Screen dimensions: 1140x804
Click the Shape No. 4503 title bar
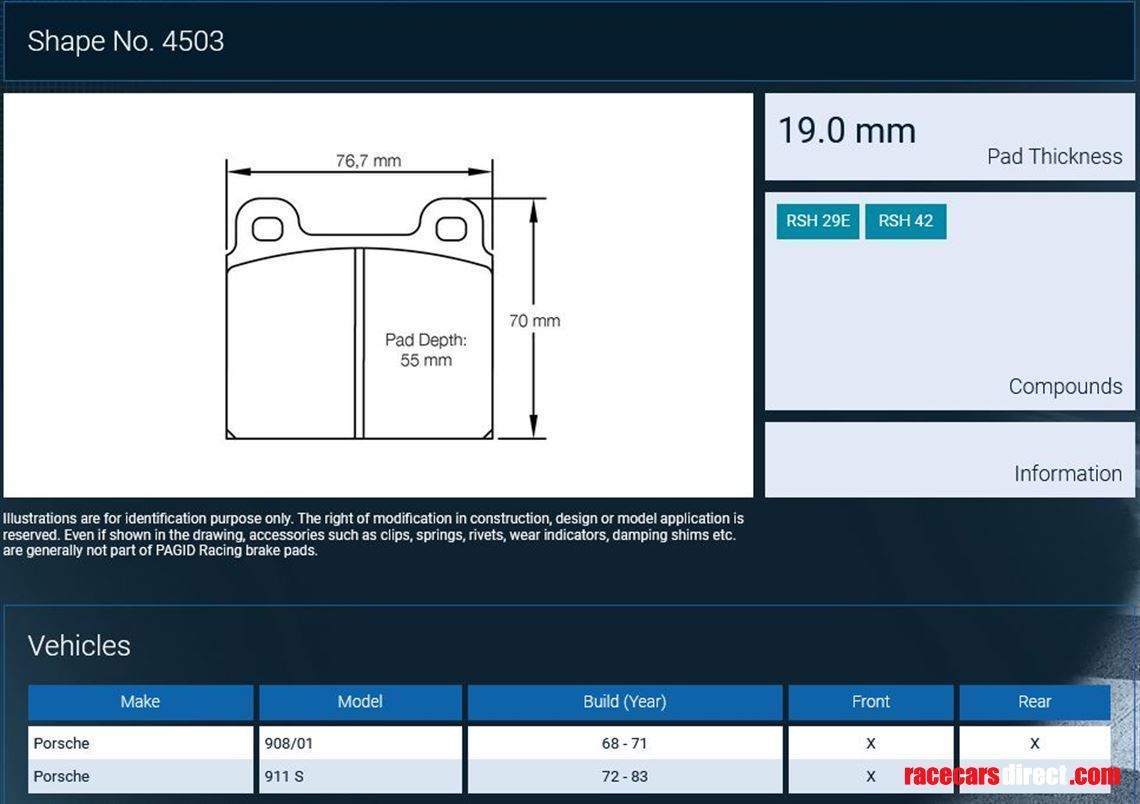click(127, 42)
